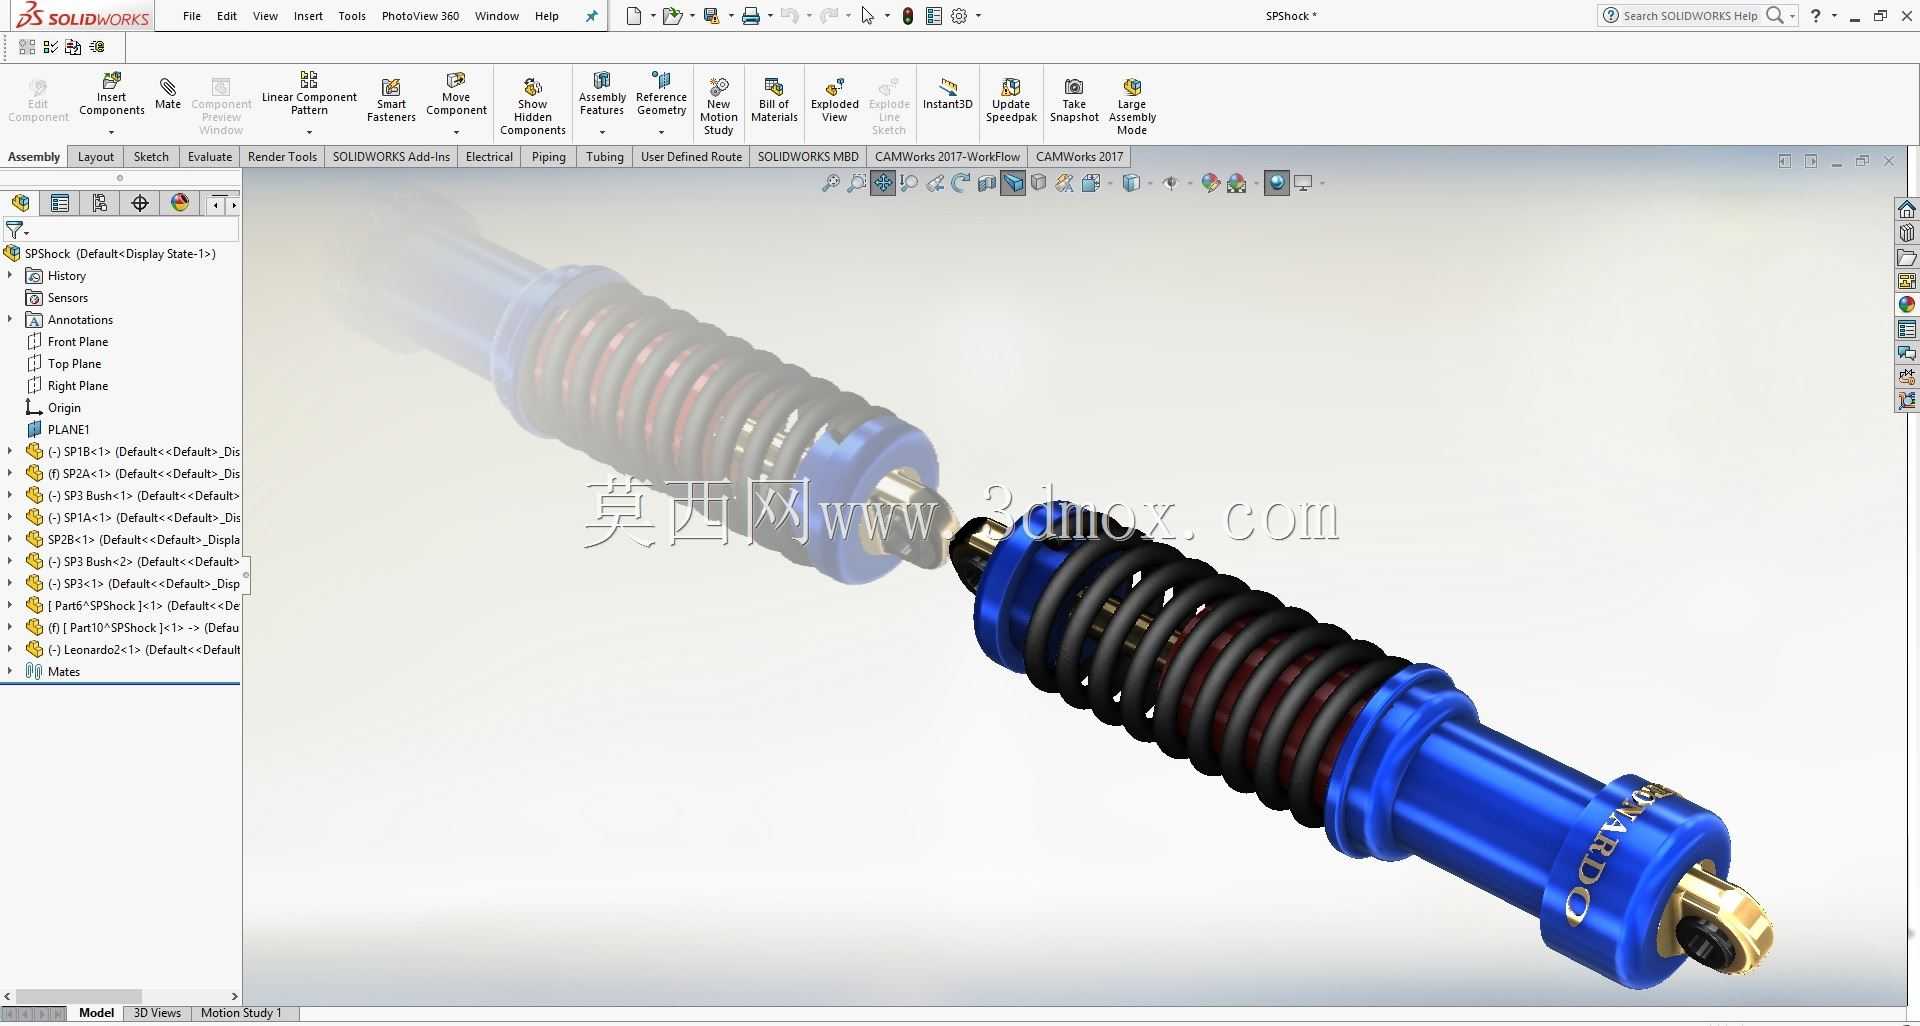Screen dimensions: 1920x1026
Task: Click the CAMWorks 2017 tab
Action: click(x=1079, y=157)
